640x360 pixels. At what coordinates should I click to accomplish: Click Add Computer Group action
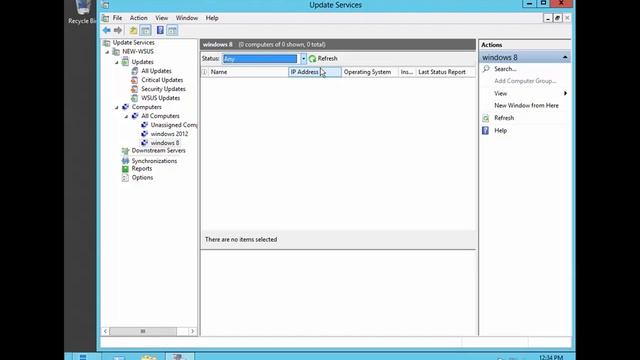click(525, 81)
